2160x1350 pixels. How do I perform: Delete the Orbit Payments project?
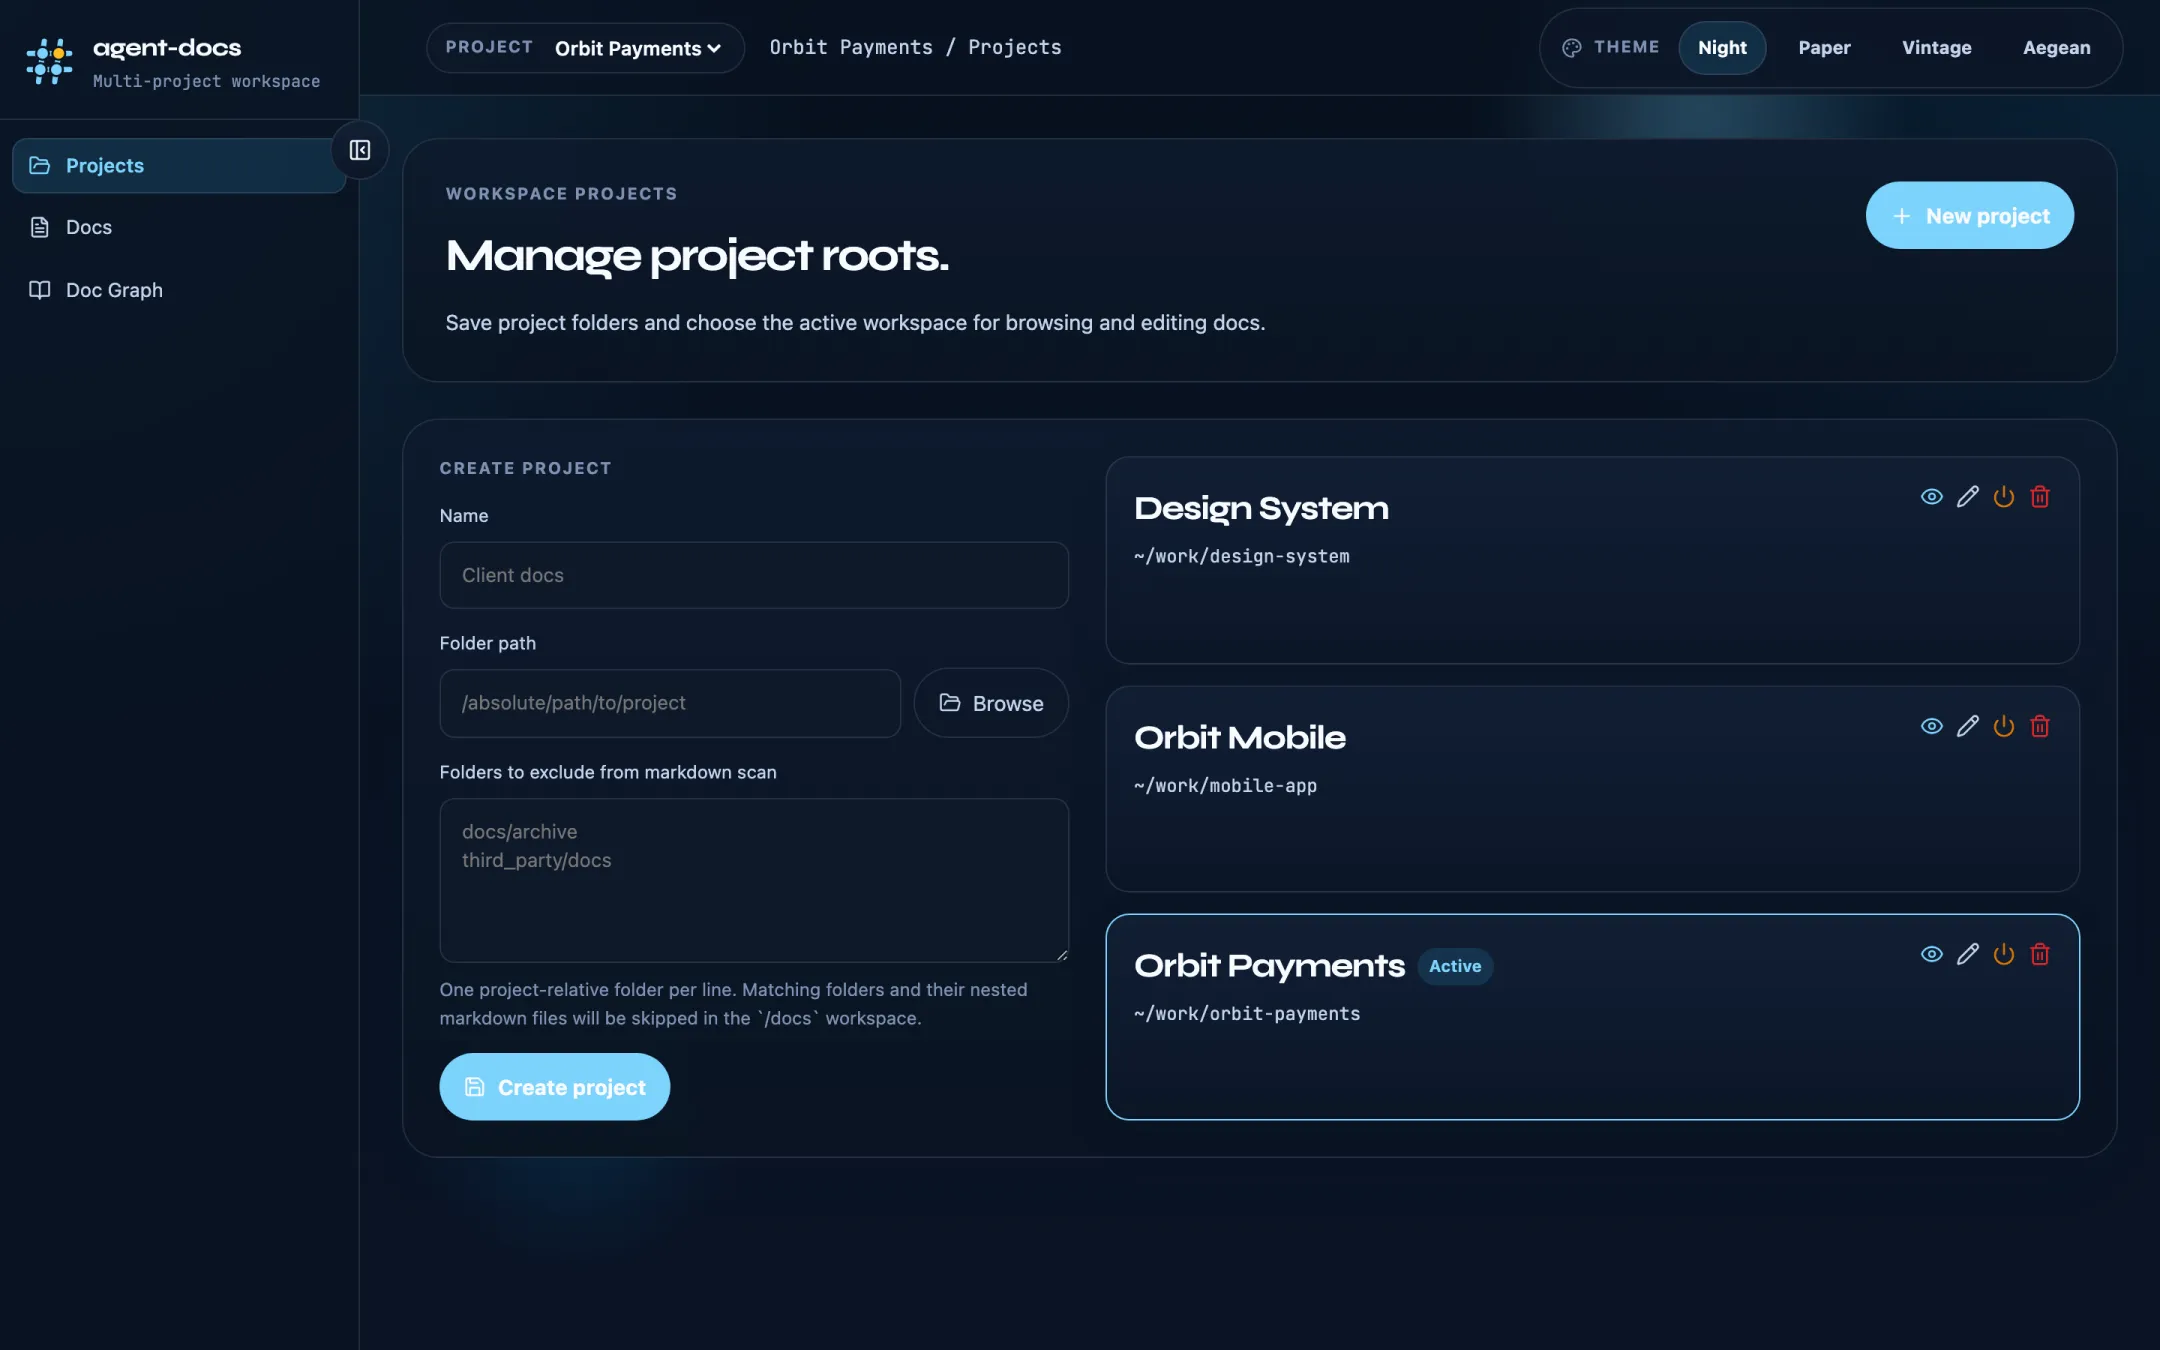pyautogui.click(x=2040, y=954)
